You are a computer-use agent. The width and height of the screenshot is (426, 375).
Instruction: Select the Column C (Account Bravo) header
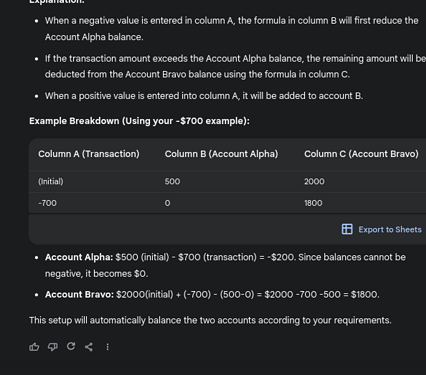pos(361,154)
